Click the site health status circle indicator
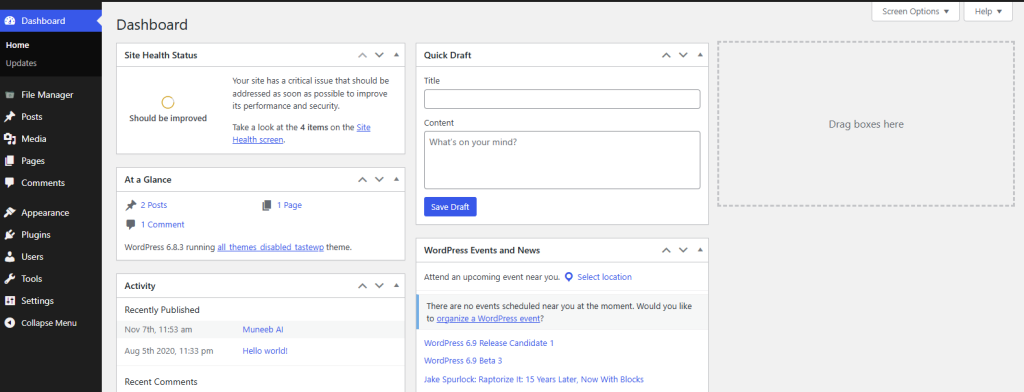The width and height of the screenshot is (1024, 392). pyautogui.click(x=168, y=103)
